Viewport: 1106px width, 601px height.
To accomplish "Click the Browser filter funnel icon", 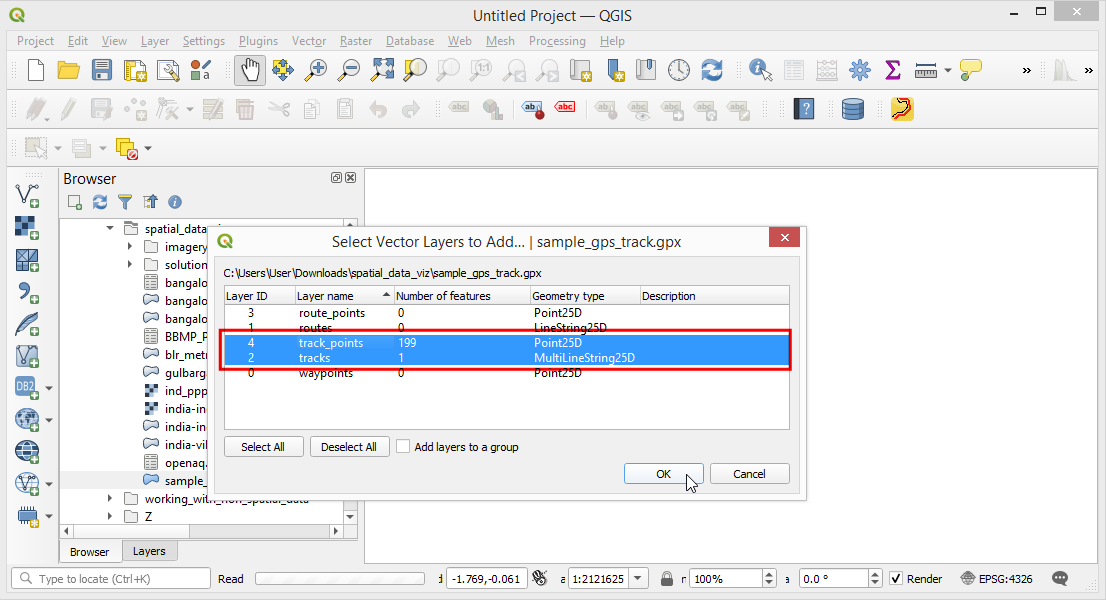I will pos(125,202).
